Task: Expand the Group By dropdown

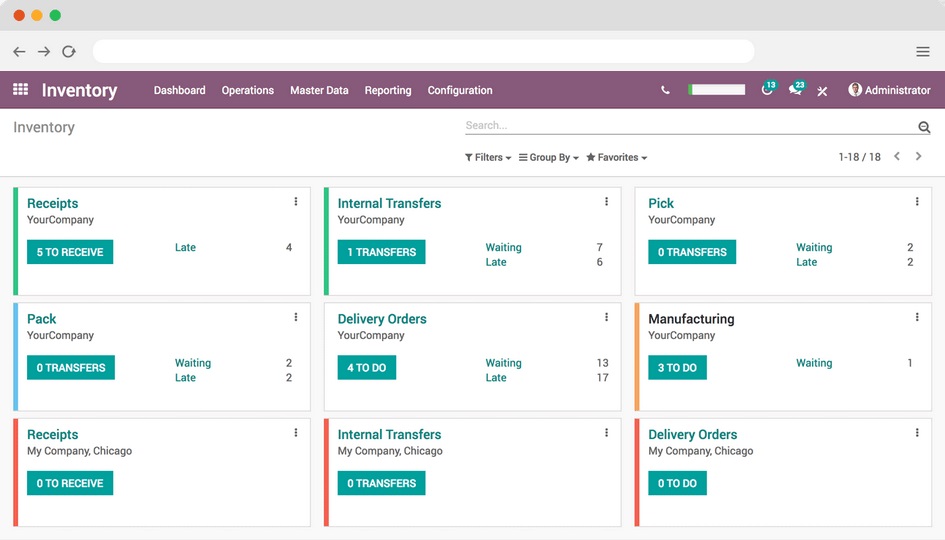Action: tap(549, 157)
